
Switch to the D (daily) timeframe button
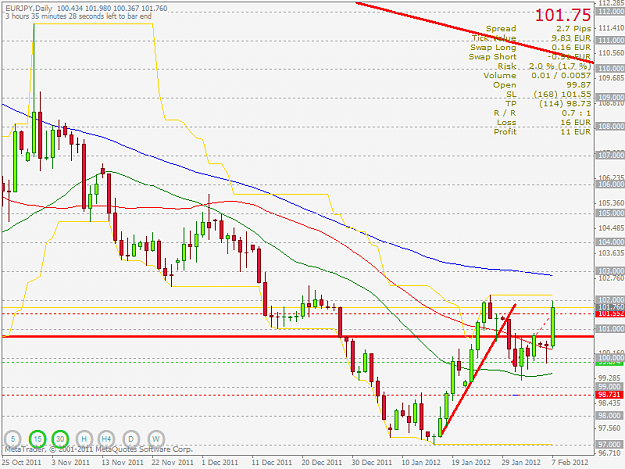[131, 439]
